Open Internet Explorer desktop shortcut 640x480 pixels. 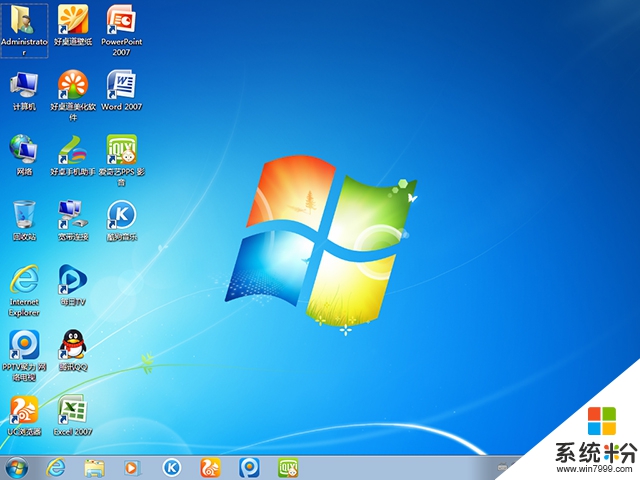(x=24, y=280)
